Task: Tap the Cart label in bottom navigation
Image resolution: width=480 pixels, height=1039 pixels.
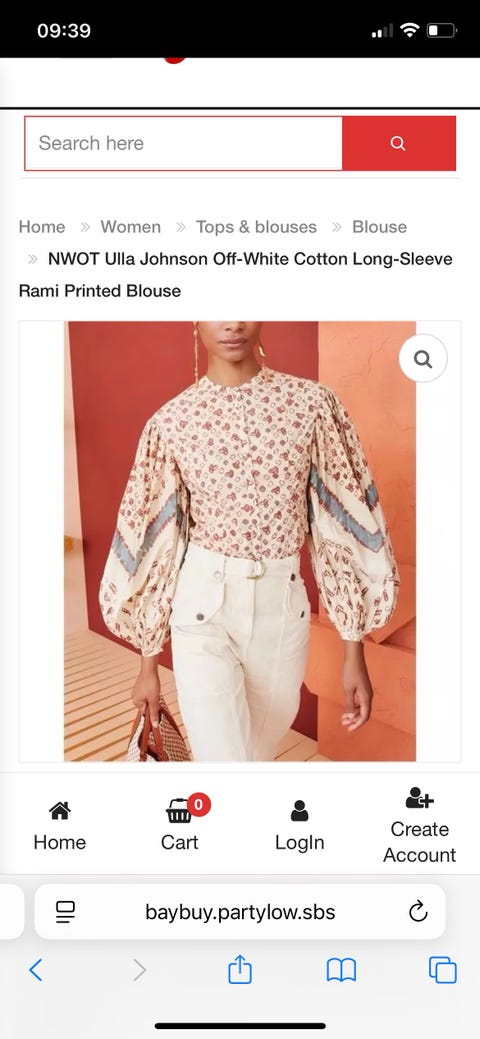Action: click(x=180, y=842)
